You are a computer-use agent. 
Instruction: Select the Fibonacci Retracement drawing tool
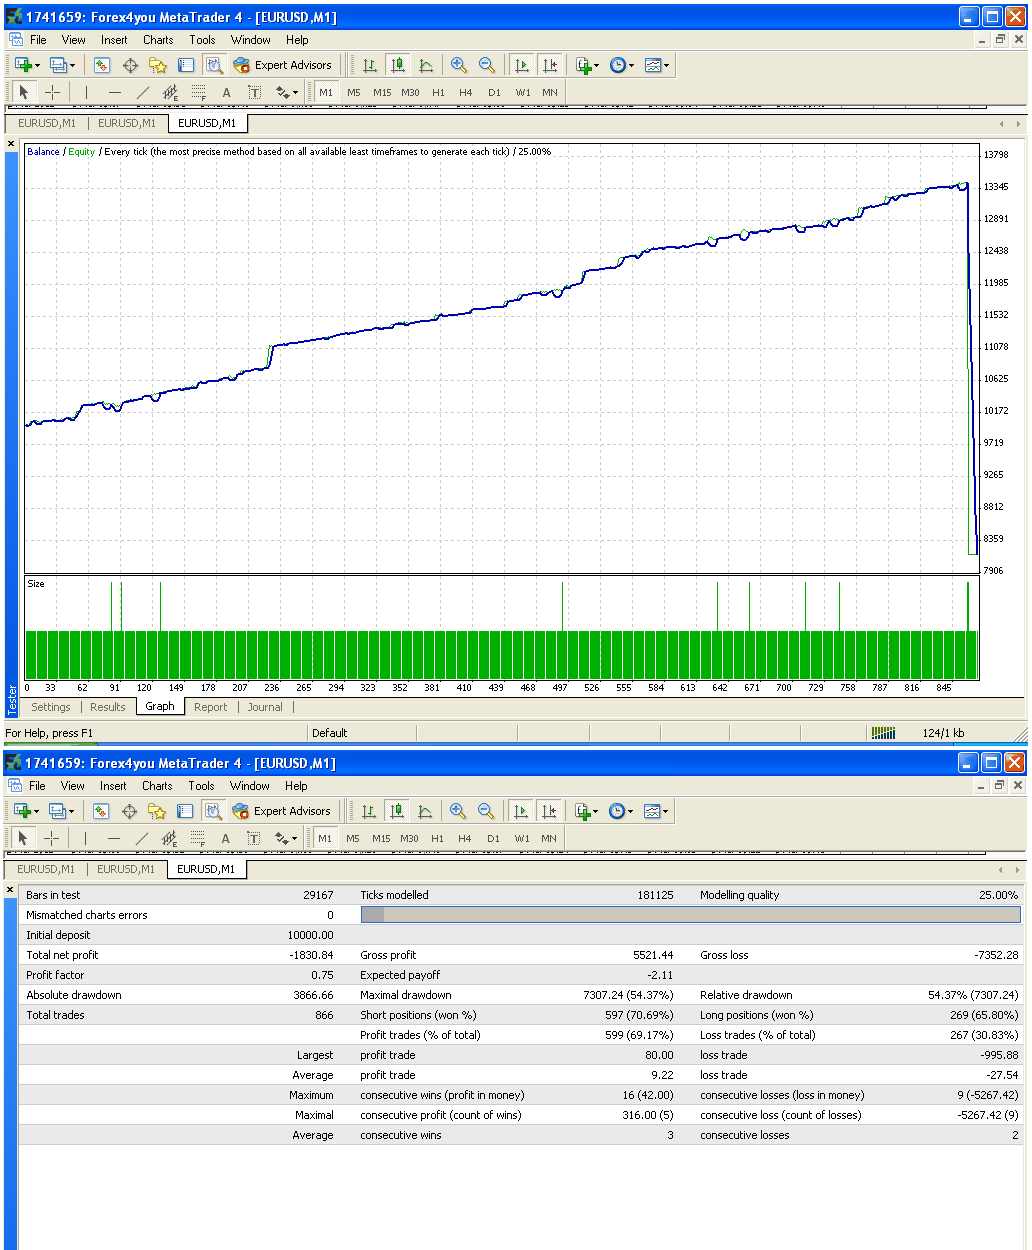[198, 91]
